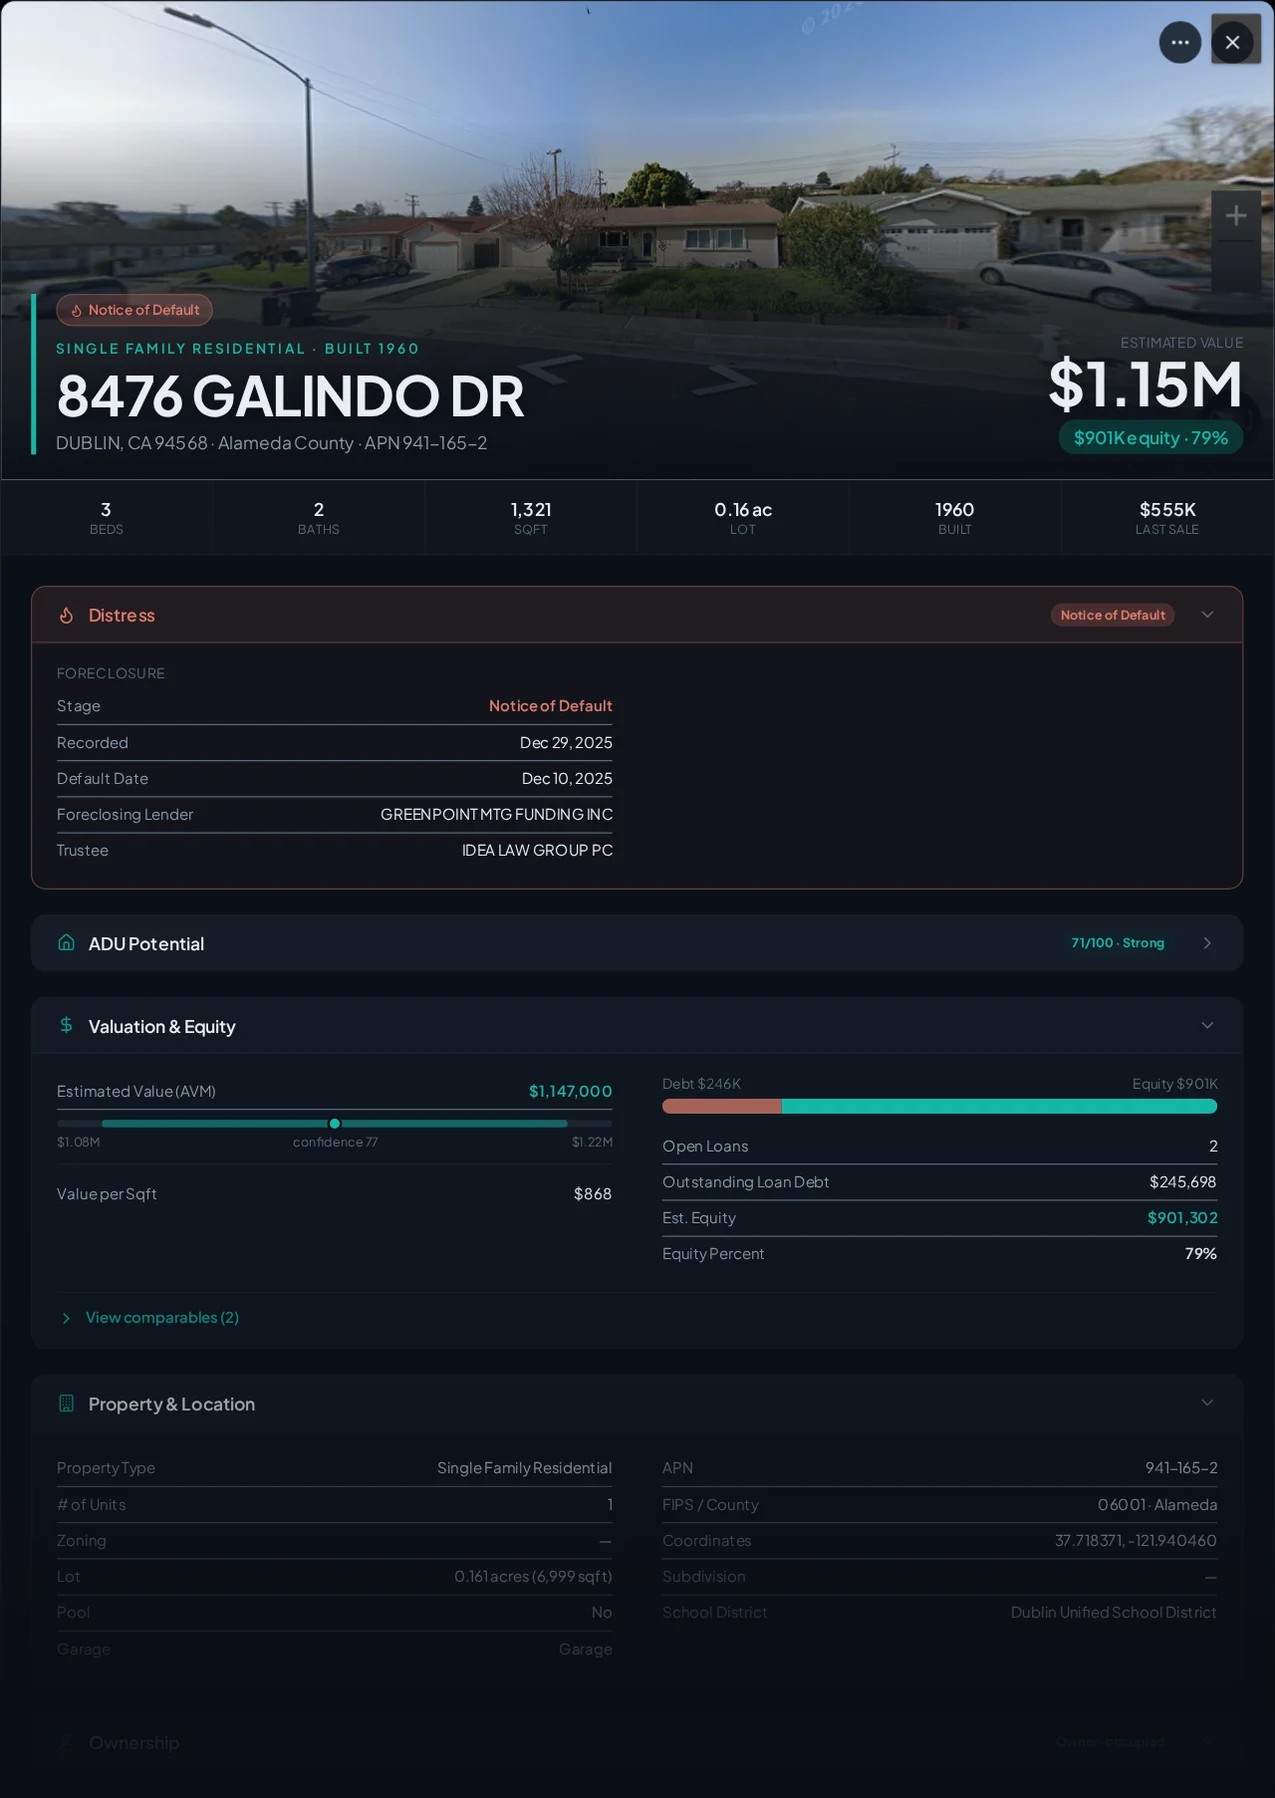The height and width of the screenshot is (1798, 1275).
Task: Expand the Ownership section chevron
Action: point(1207,1742)
